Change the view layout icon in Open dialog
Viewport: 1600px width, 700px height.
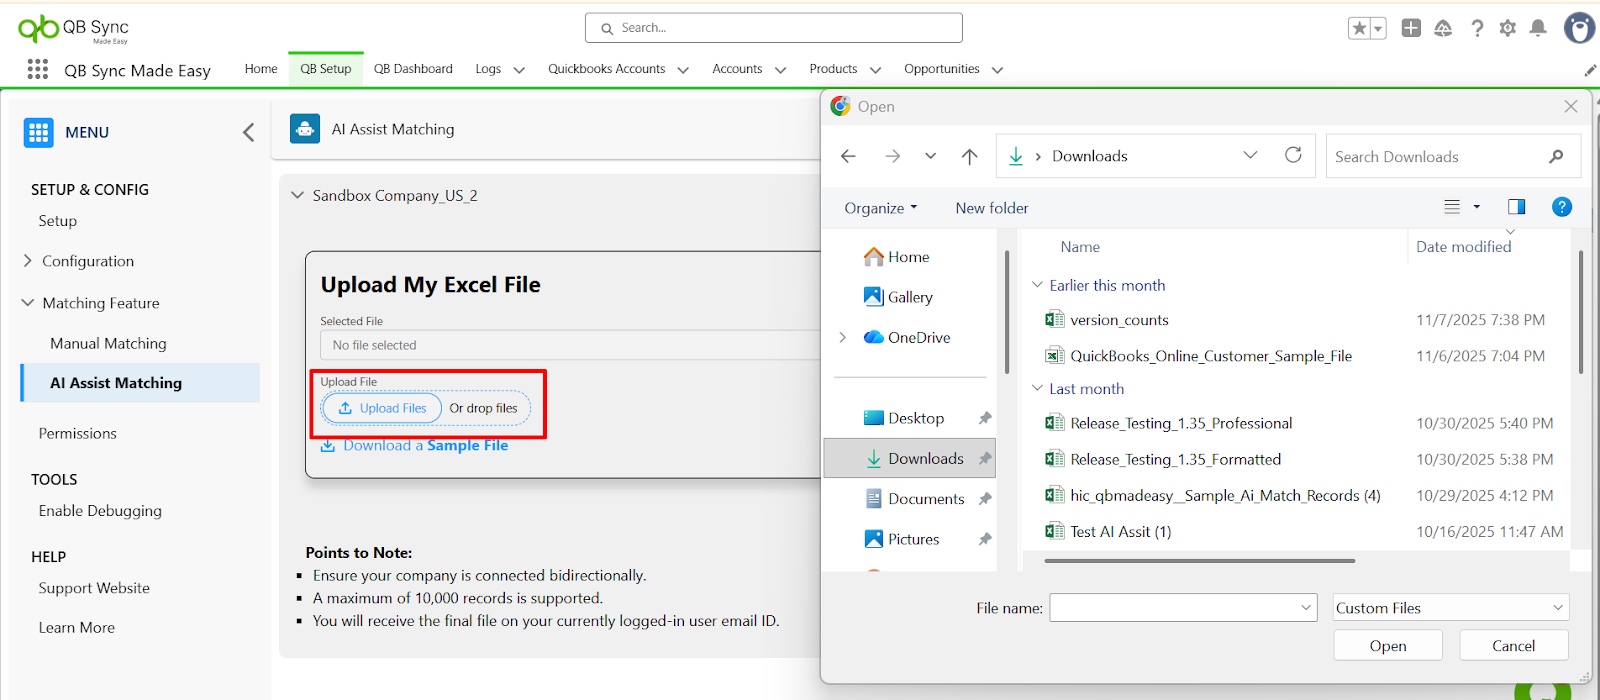coord(1452,207)
